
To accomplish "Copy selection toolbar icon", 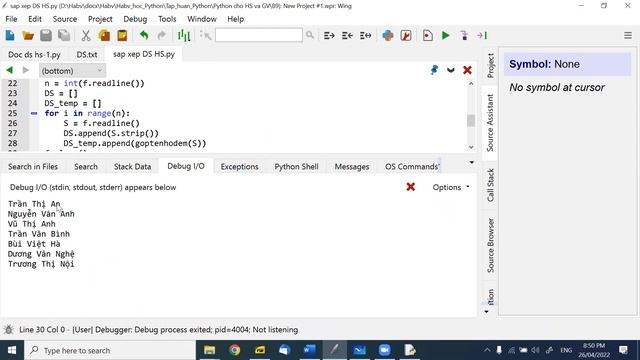I will 104,36.
